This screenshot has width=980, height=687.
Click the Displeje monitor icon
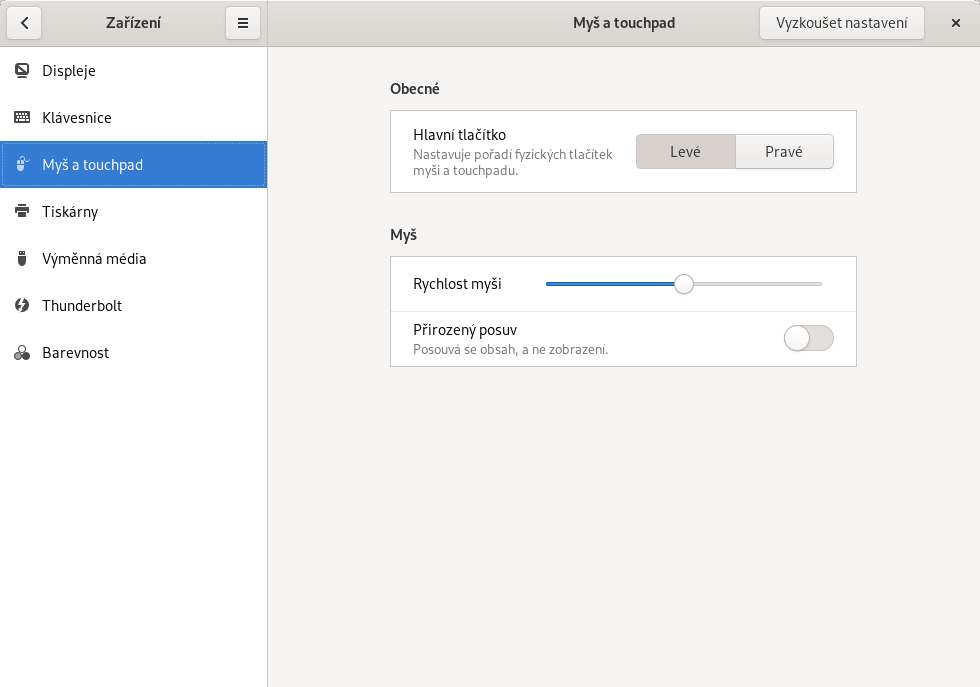pos(22,71)
